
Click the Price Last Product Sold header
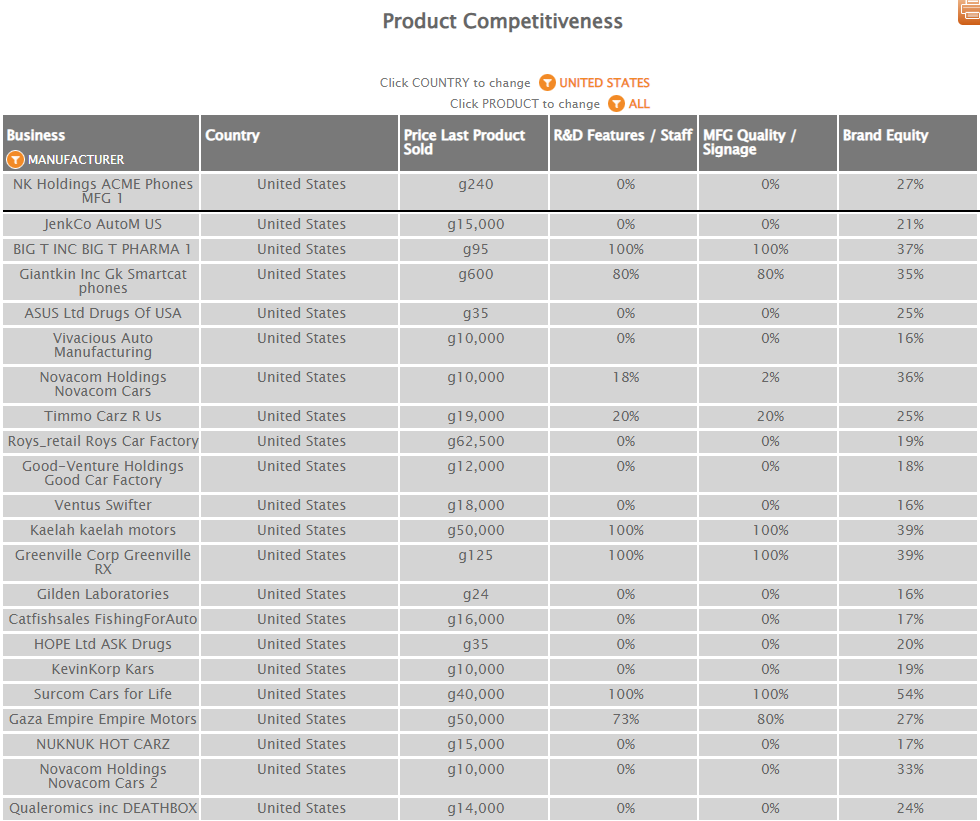point(464,142)
